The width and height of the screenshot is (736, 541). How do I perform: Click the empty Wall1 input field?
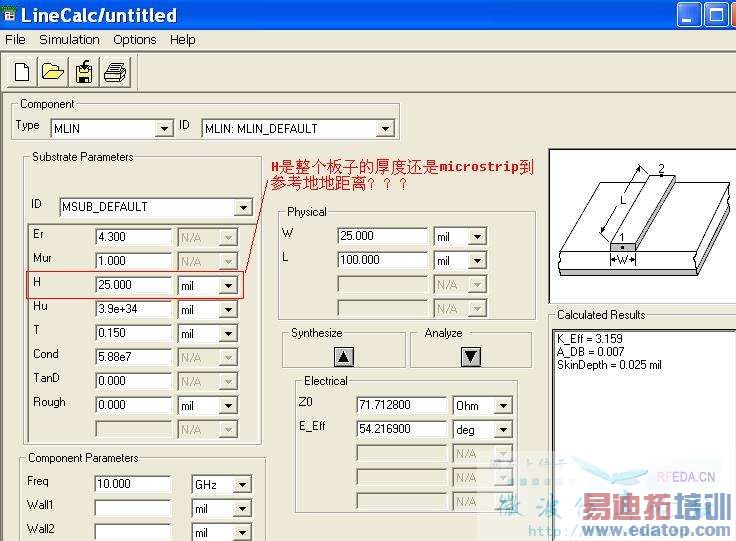pyautogui.click(x=133, y=508)
